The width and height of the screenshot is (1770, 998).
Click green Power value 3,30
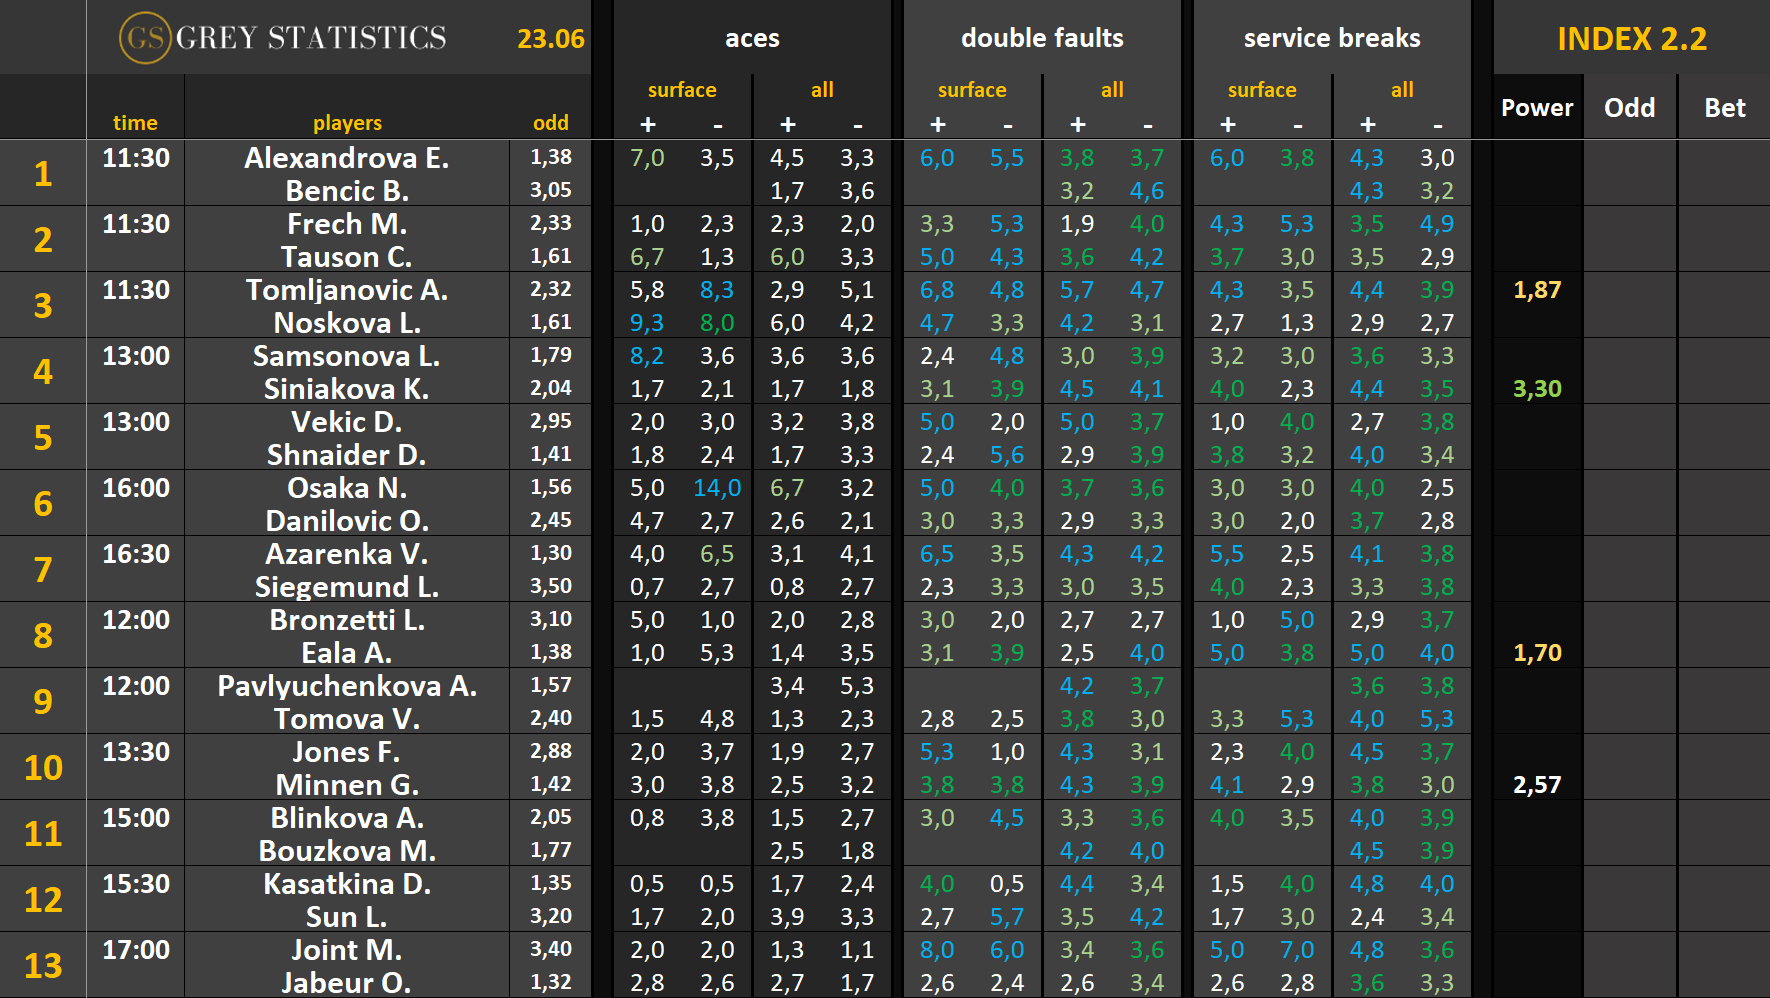click(1537, 389)
